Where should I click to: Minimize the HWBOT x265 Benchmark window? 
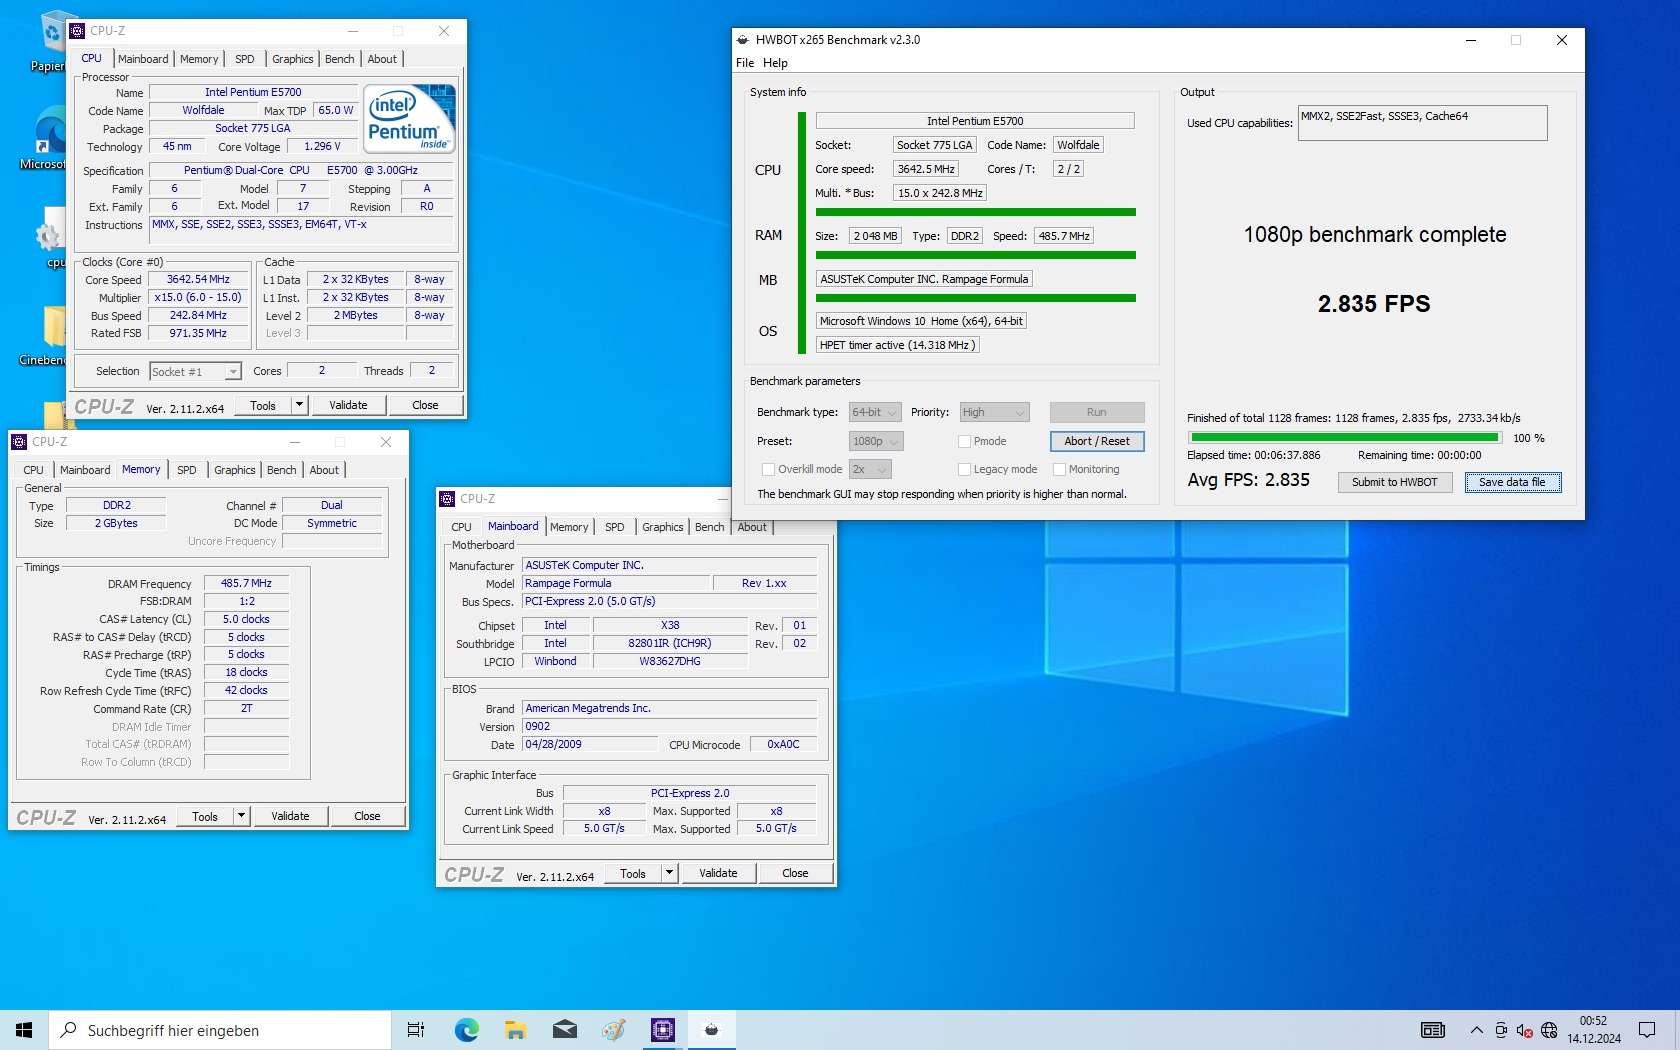pyautogui.click(x=1471, y=40)
